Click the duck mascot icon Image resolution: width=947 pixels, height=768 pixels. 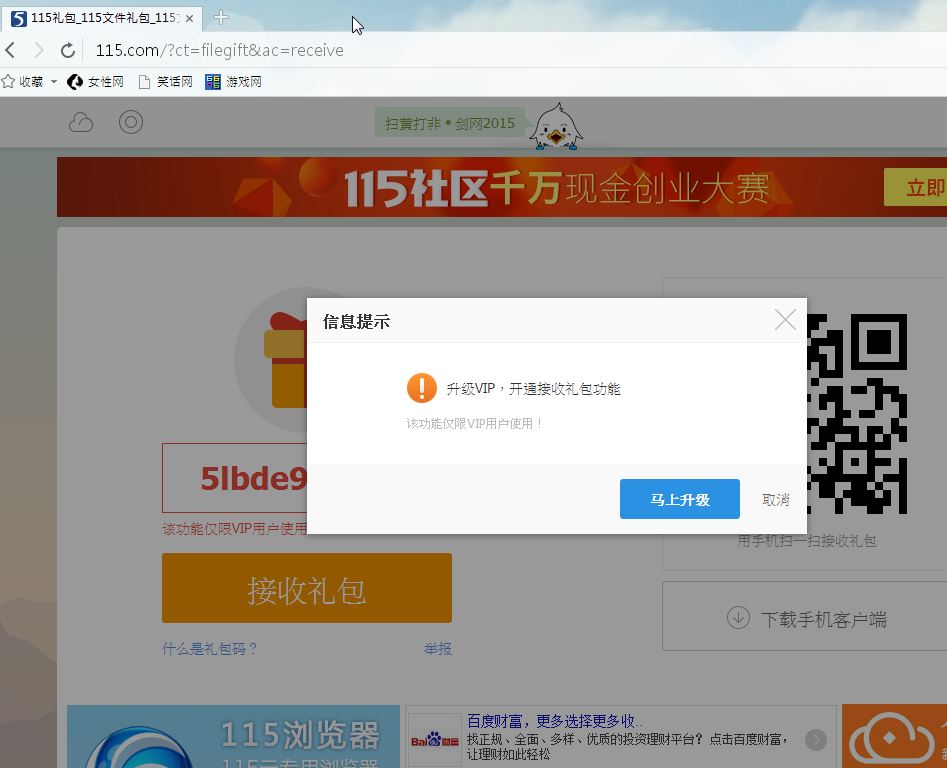pyautogui.click(x=556, y=127)
